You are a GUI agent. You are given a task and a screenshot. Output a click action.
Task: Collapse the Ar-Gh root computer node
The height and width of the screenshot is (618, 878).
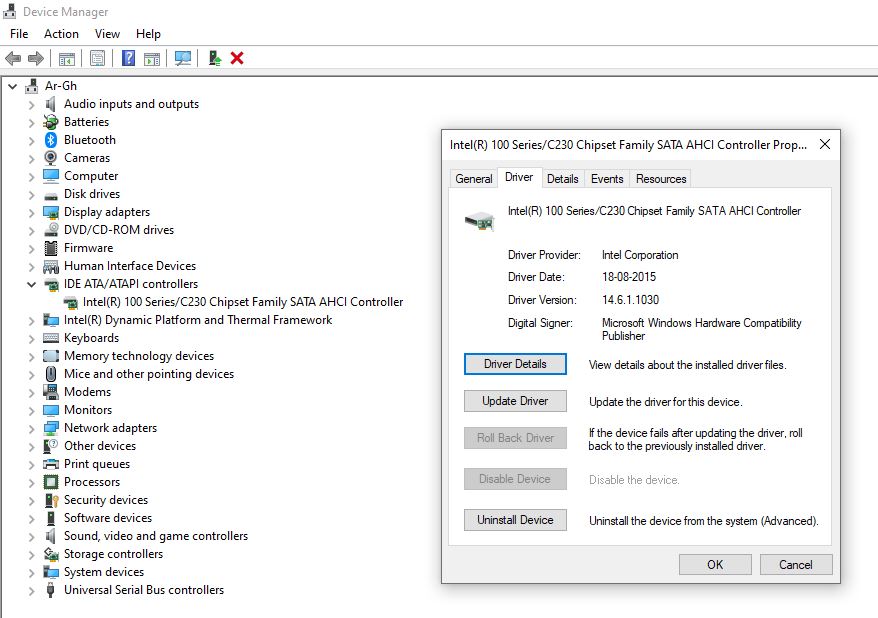[12, 86]
